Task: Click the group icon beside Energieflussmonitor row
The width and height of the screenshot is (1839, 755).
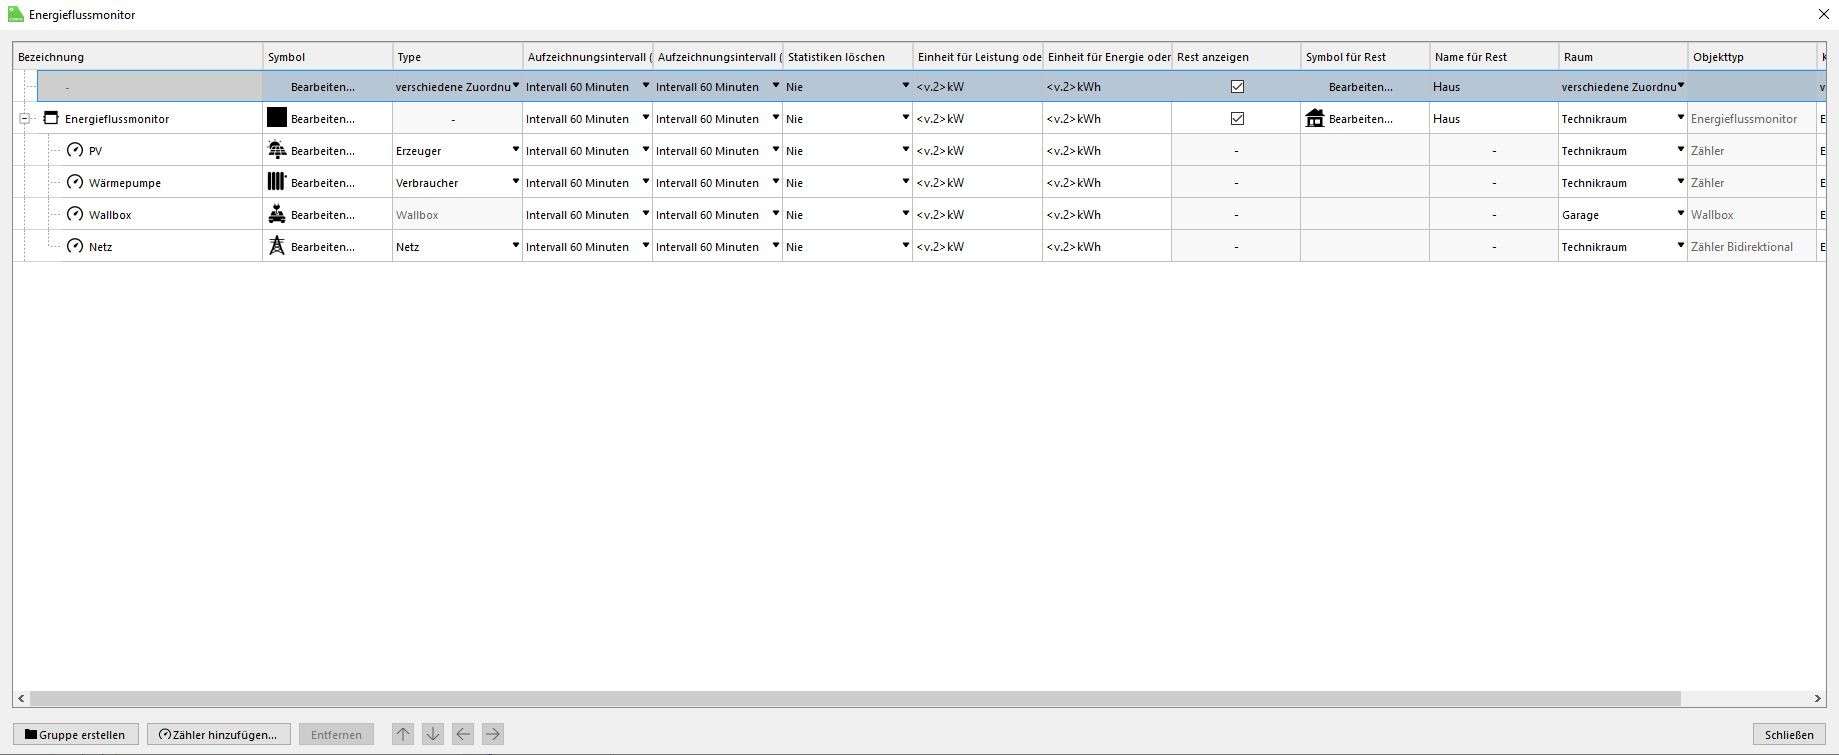Action: click(x=51, y=119)
